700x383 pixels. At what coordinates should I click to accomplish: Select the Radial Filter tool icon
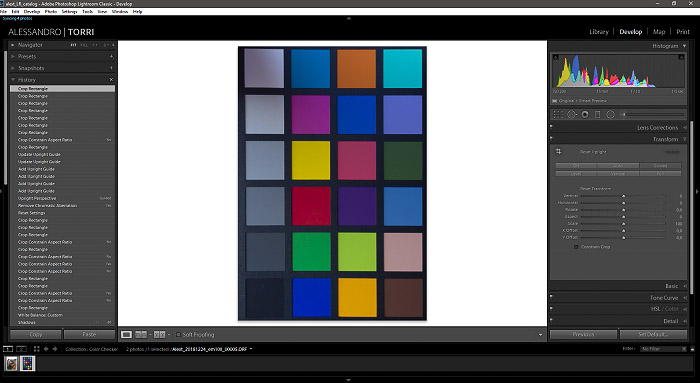pos(610,115)
